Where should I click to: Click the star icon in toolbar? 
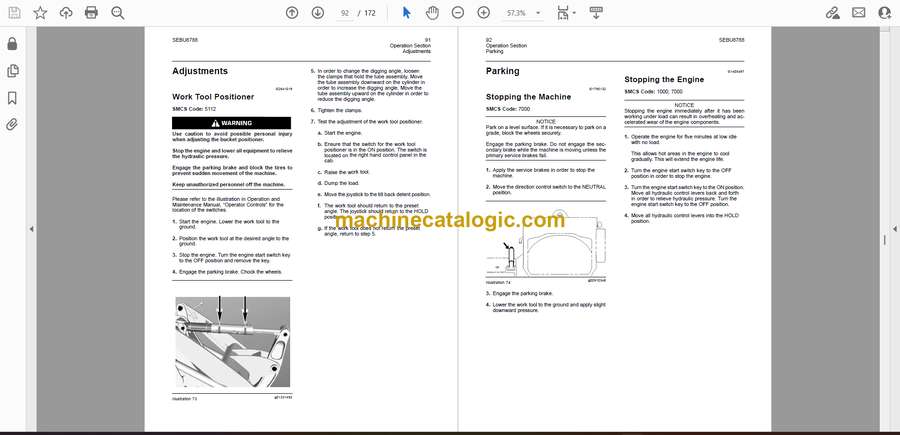pos(40,13)
